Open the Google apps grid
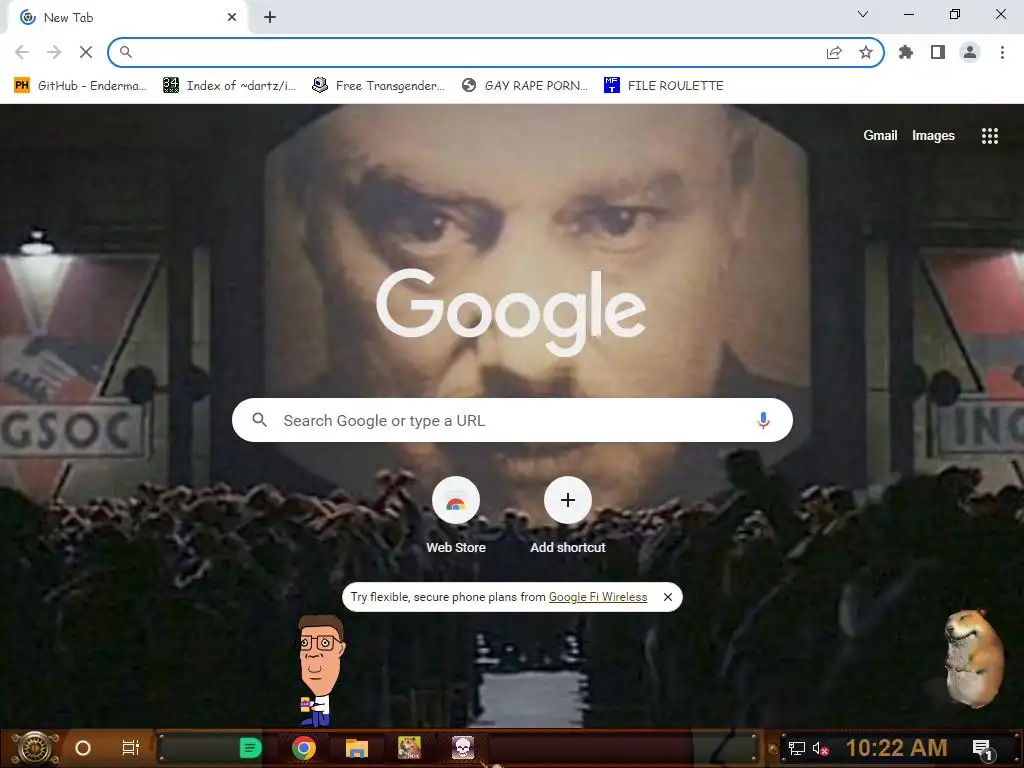 [990, 135]
